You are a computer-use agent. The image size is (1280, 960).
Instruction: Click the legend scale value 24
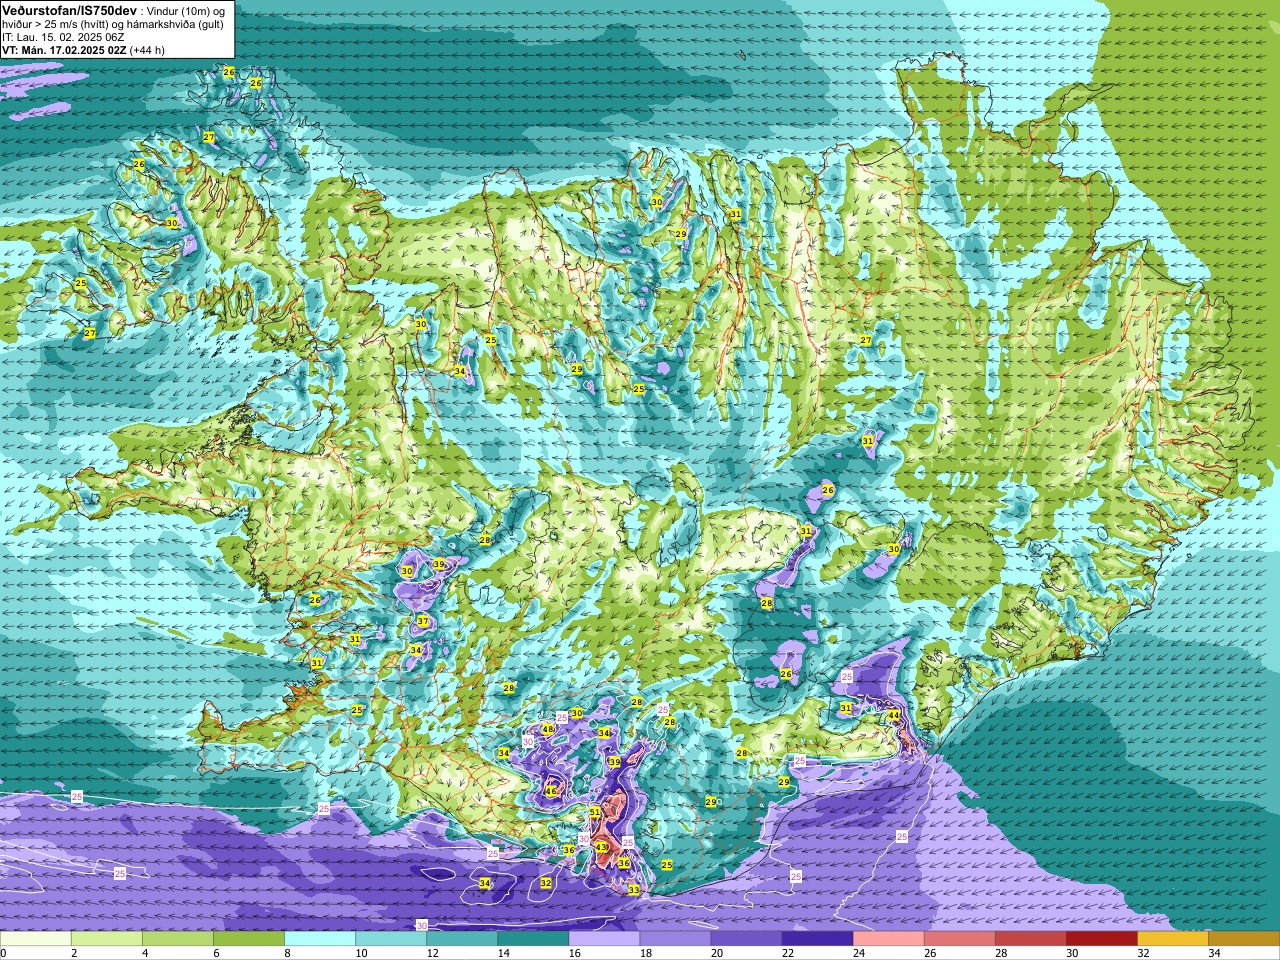[x=858, y=953]
